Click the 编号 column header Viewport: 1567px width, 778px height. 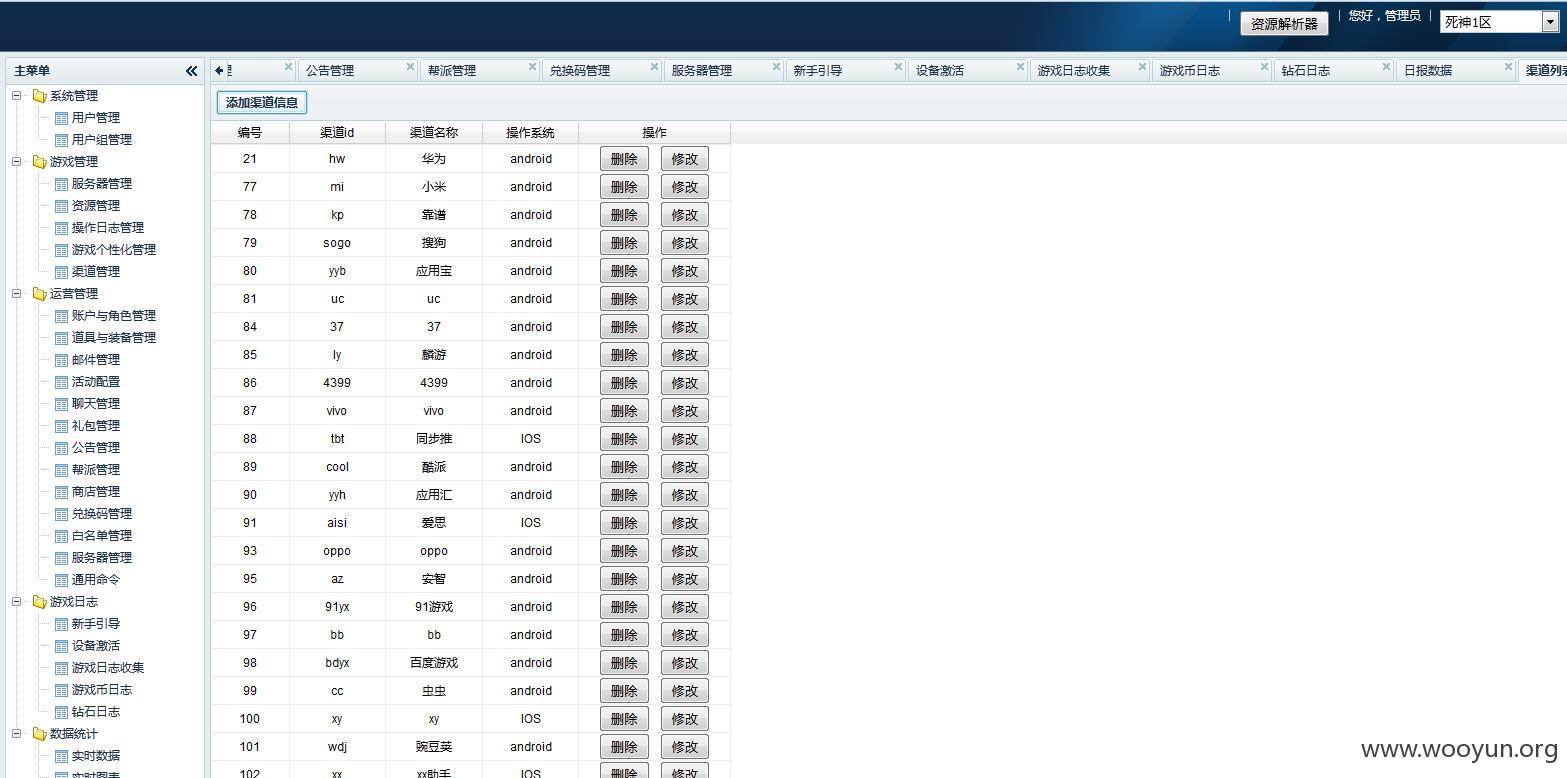[x=250, y=133]
